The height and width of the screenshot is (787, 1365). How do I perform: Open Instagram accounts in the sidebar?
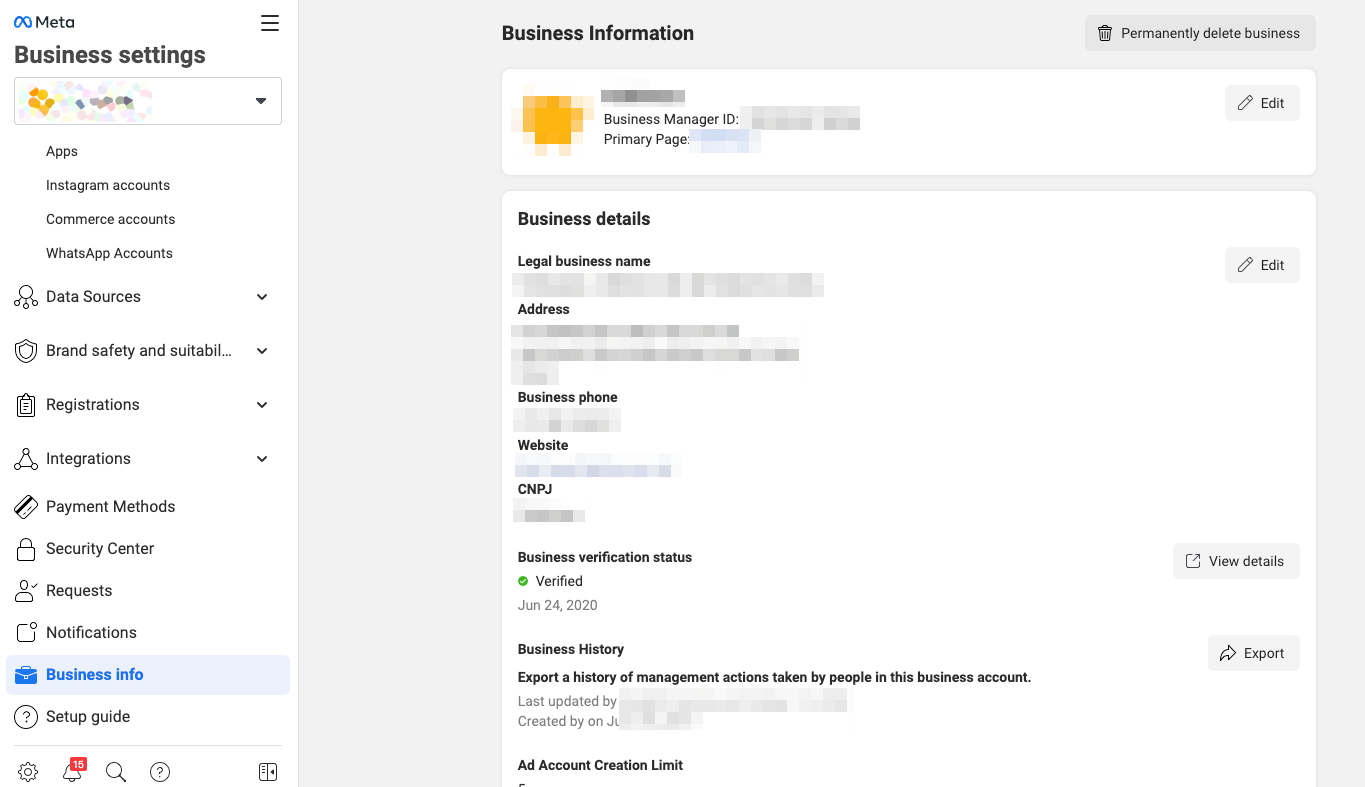click(x=108, y=185)
